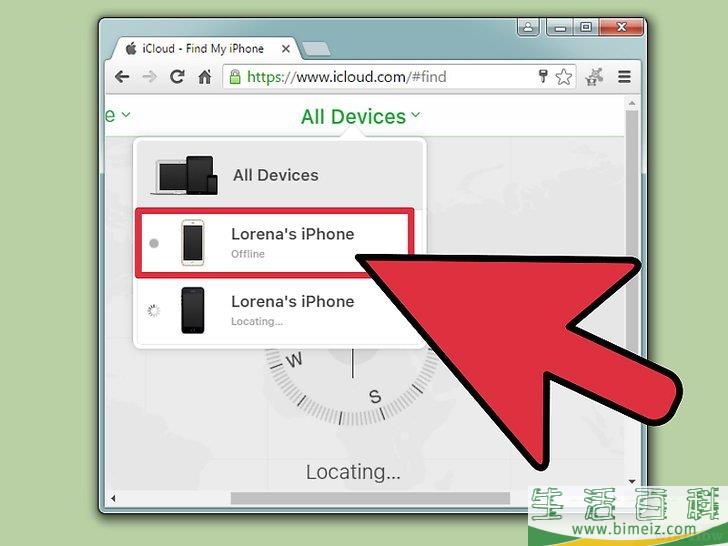The height and width of the screenshot is (546, 728).
Task: Reload the iCloud page
Action: coord(177,77)
